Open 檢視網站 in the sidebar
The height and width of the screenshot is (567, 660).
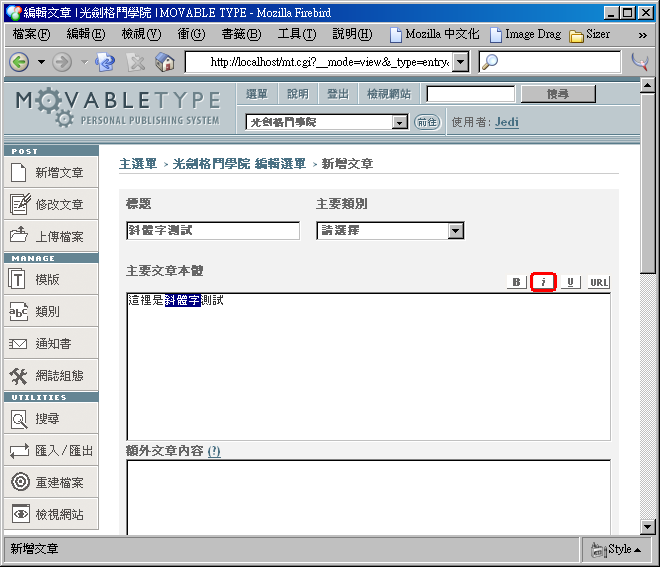51,514
